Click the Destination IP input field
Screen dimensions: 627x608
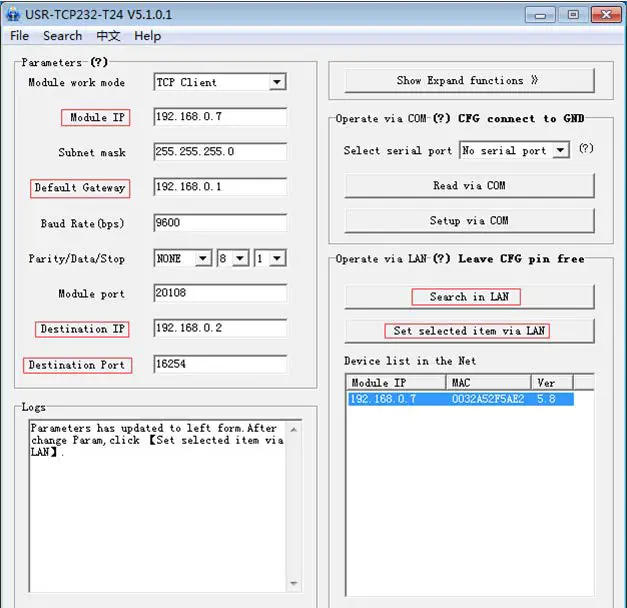pos(220,328)
